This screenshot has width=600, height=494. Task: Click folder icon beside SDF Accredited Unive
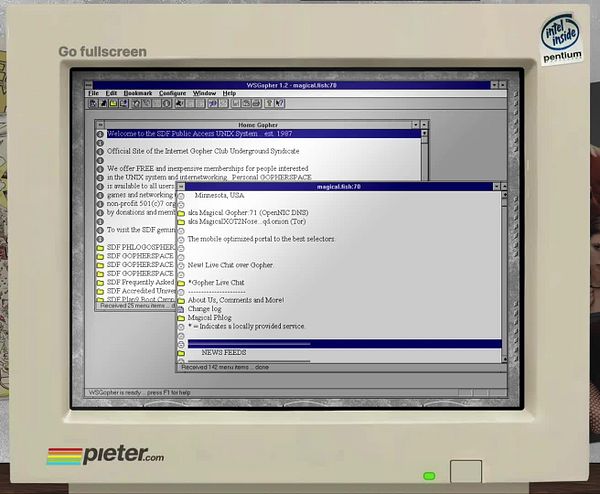[100, 292]
